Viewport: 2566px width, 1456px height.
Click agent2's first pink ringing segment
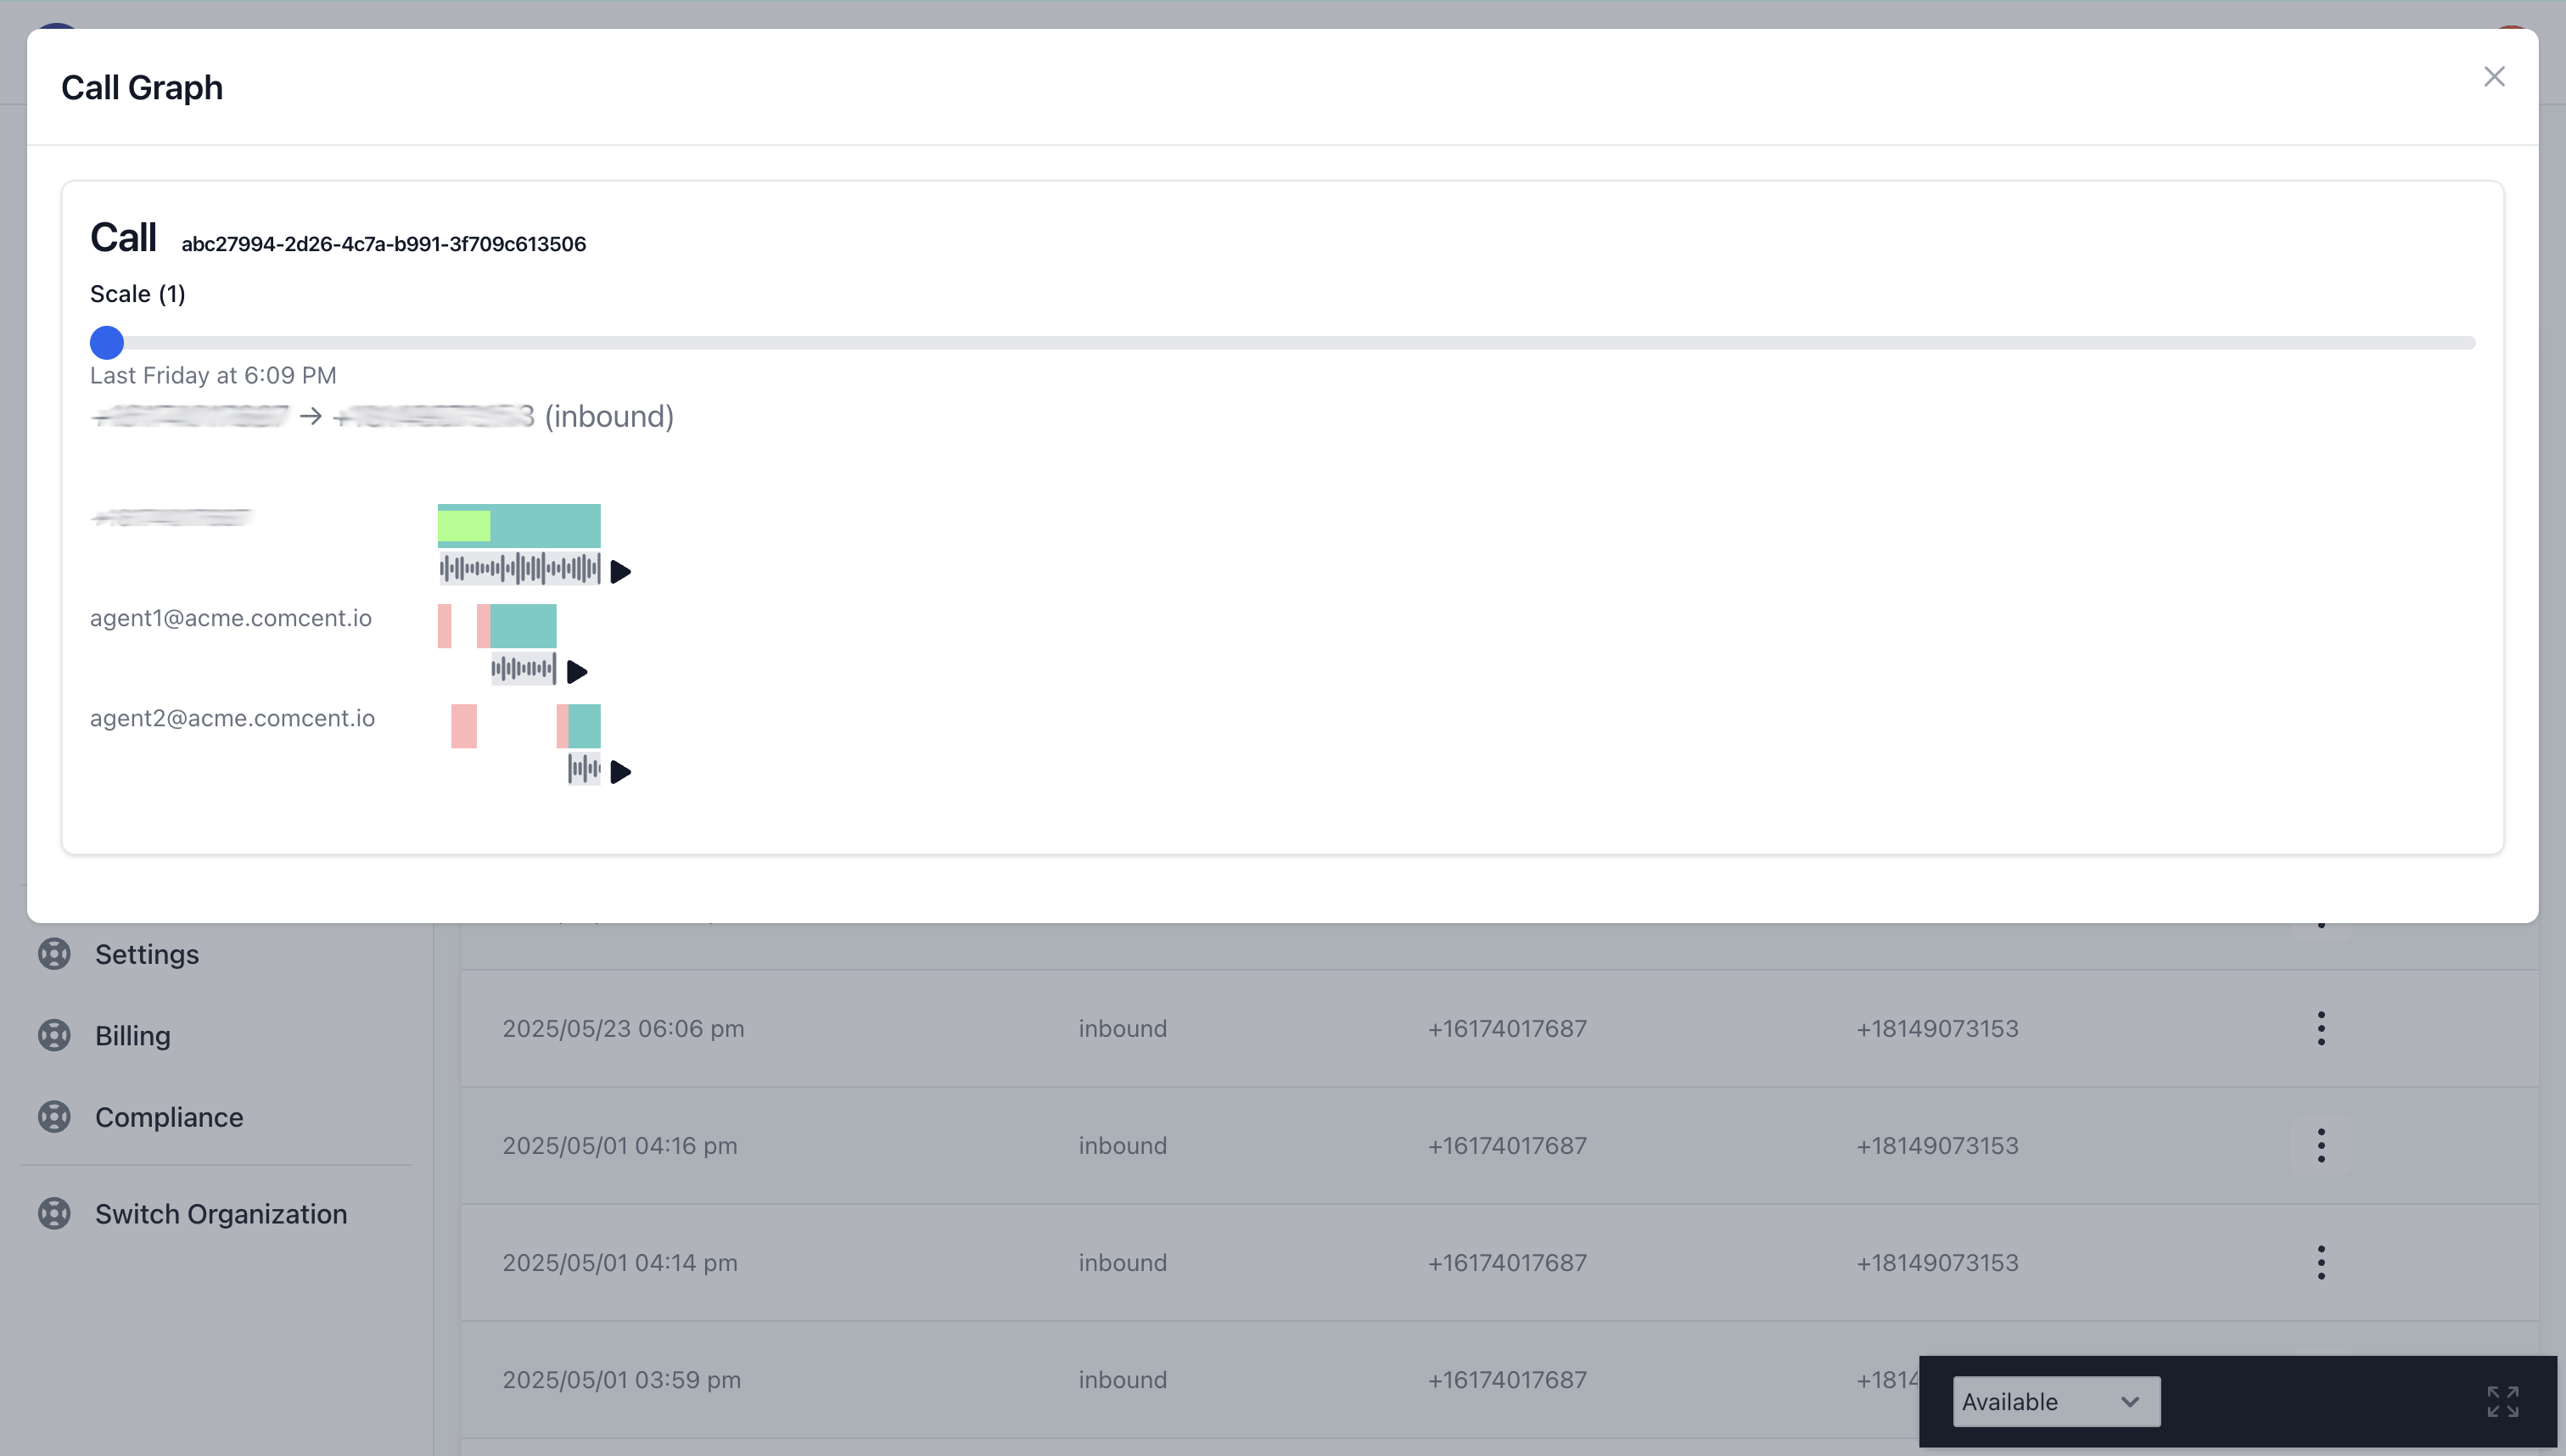click(464, 726)
